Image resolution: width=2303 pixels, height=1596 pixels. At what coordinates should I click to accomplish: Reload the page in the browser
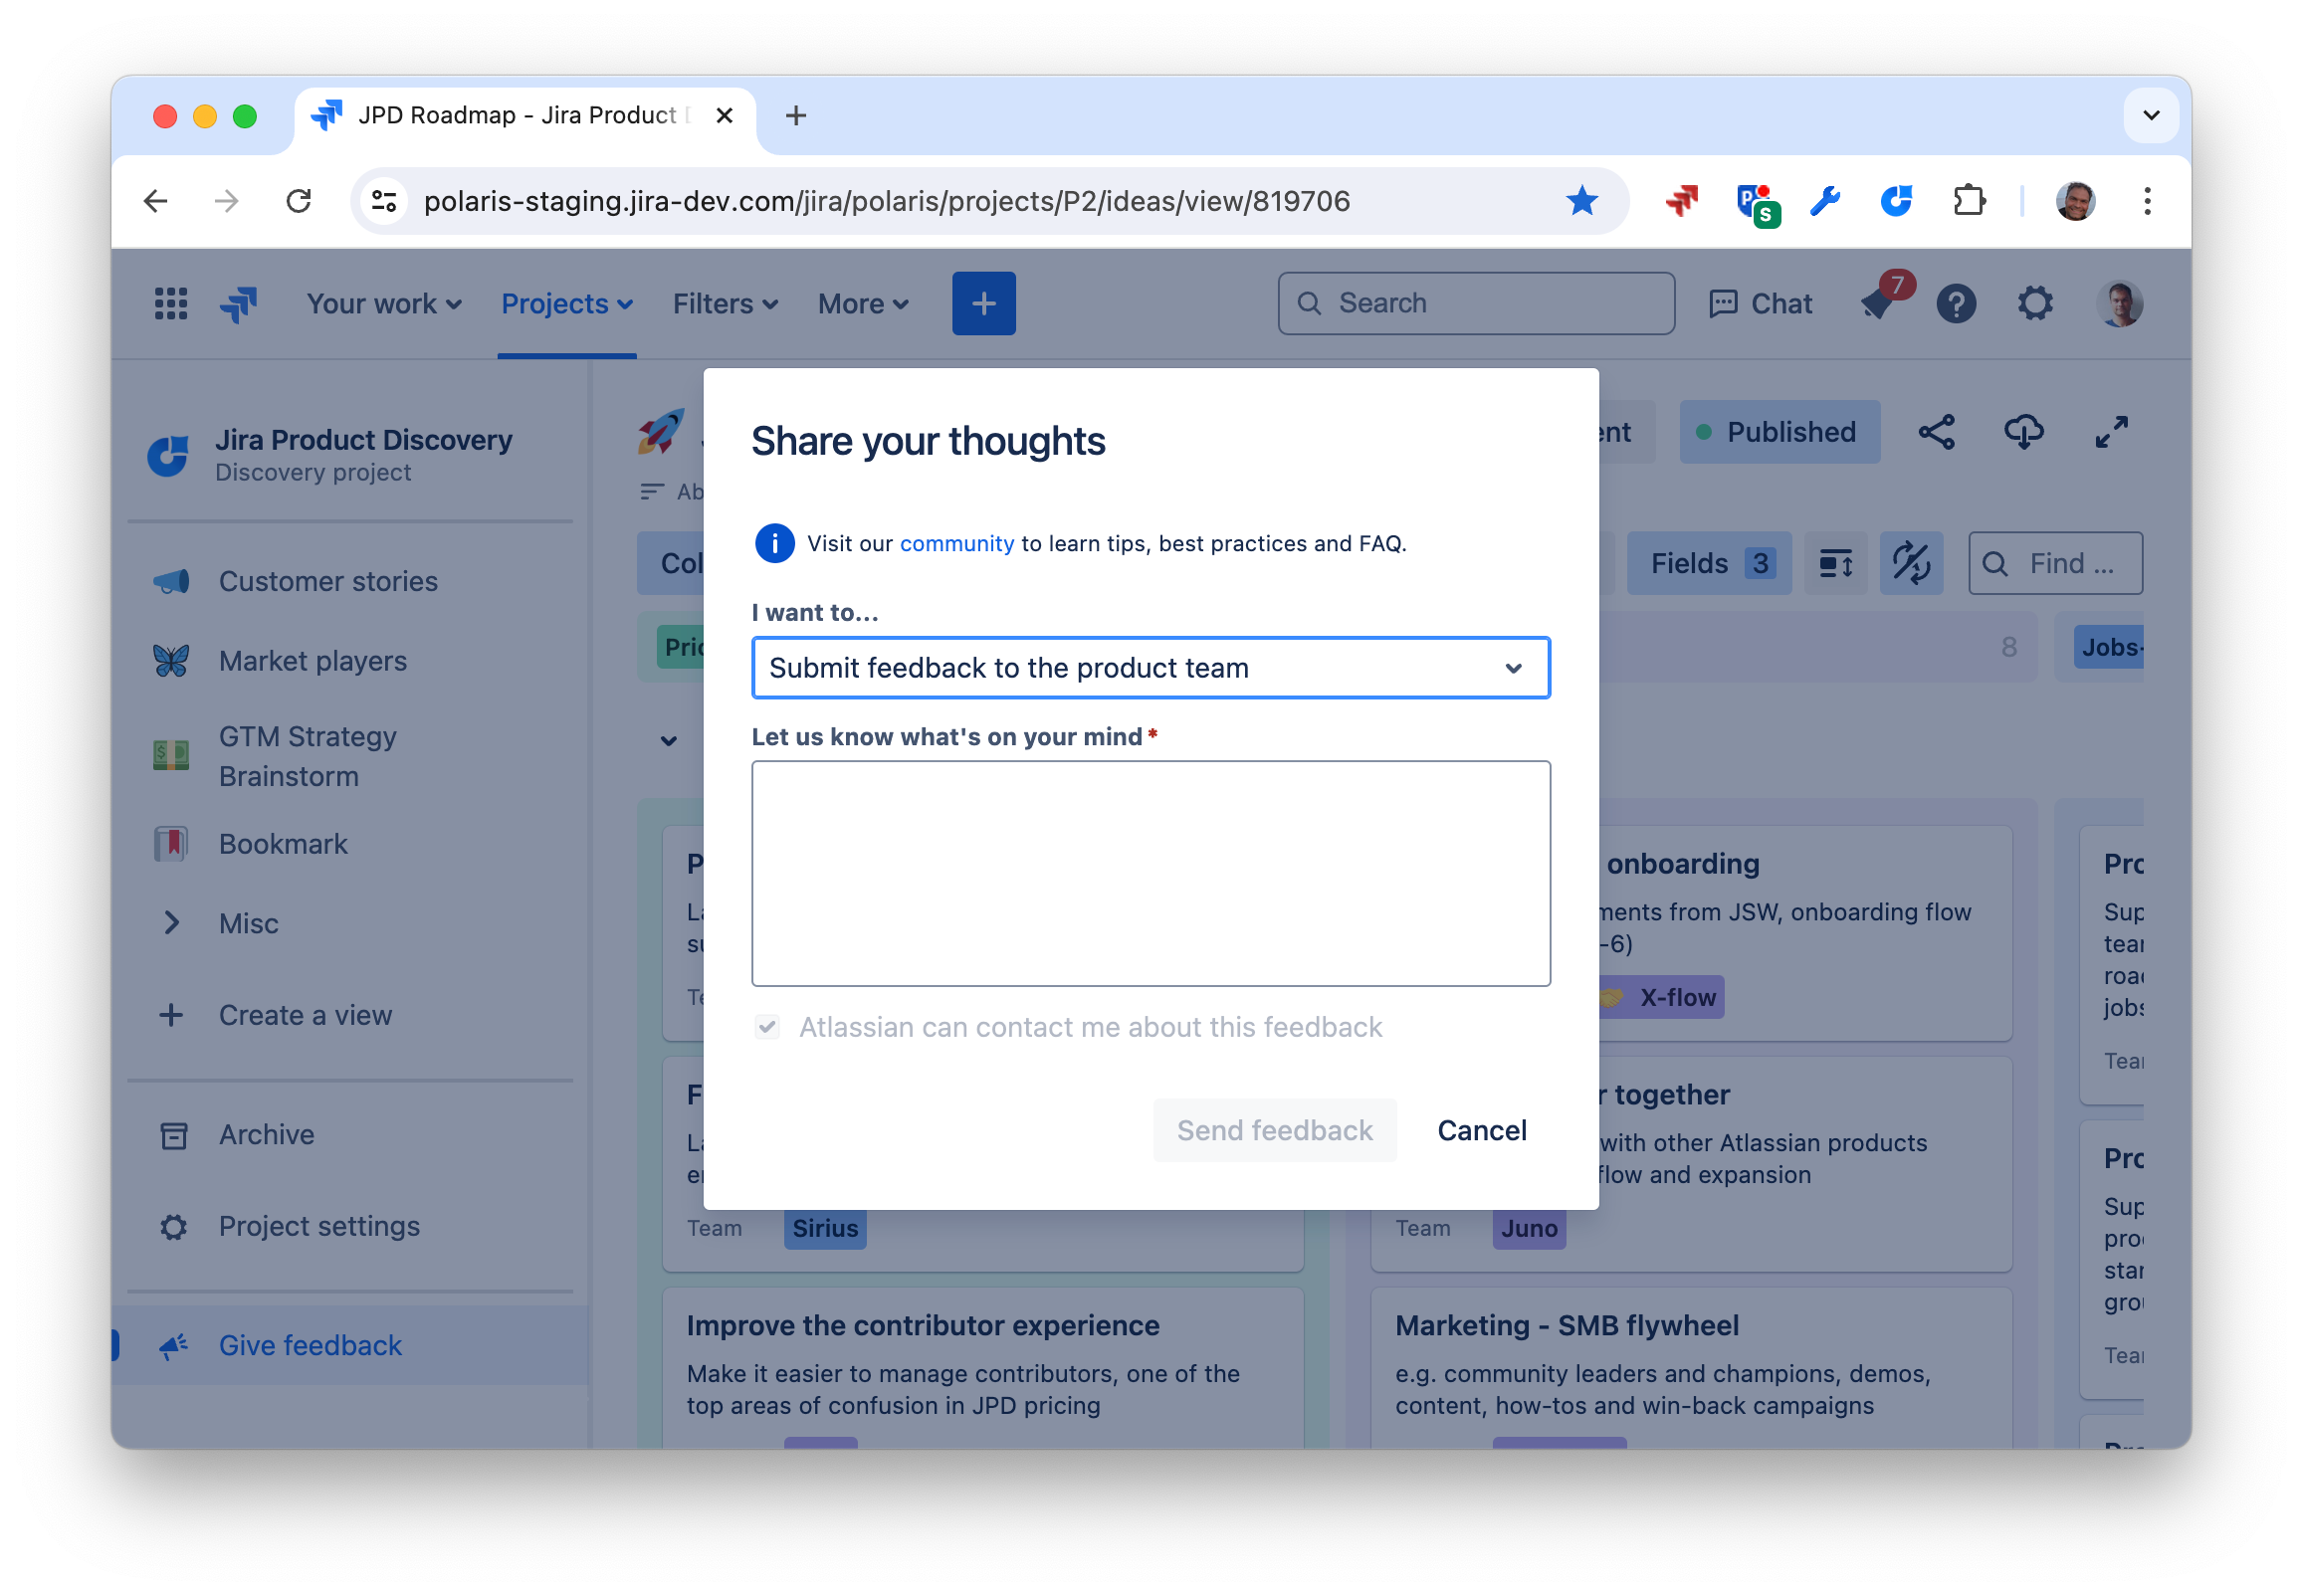(x=299, y=201)
